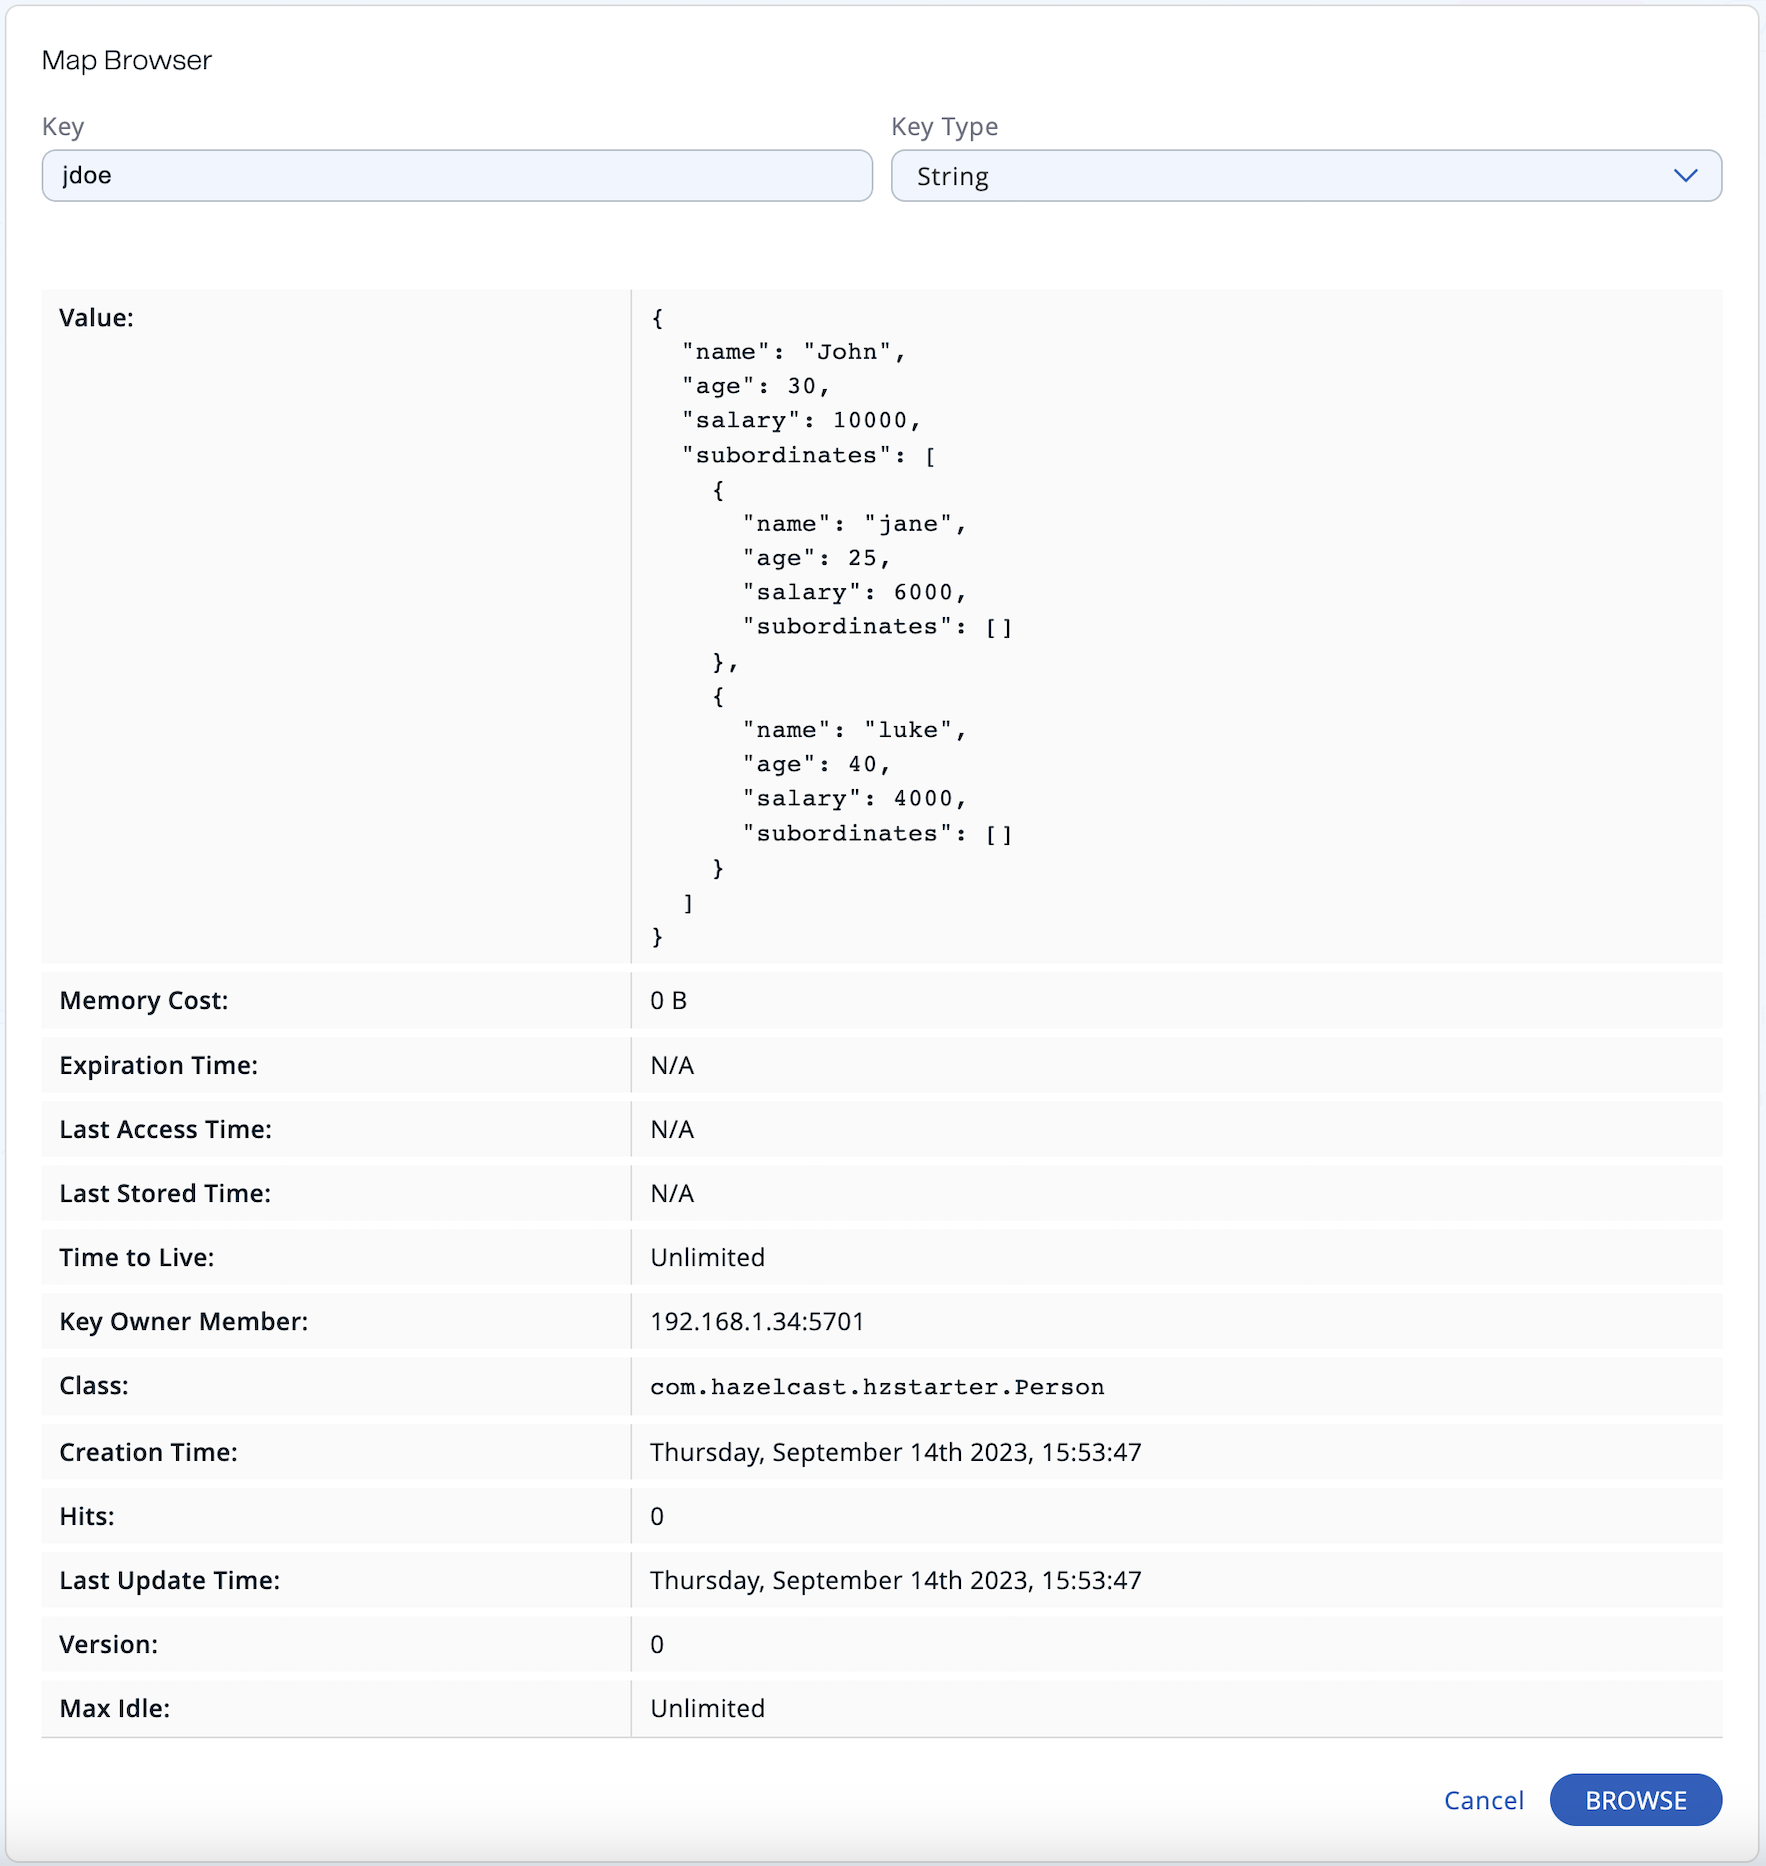Image resolution: width=1766 pixels, height=1866 pixels.
Task: Click the Version value 0
Action: click(x=657, y=1644)
